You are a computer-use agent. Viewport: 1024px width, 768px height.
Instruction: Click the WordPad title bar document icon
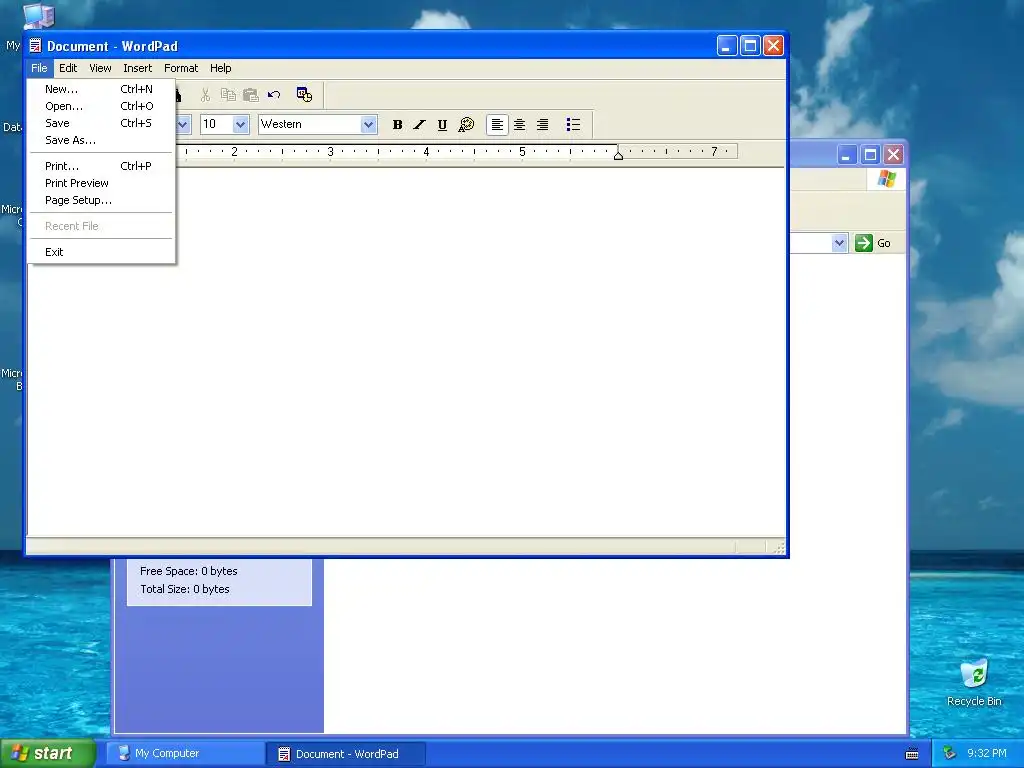35,46
